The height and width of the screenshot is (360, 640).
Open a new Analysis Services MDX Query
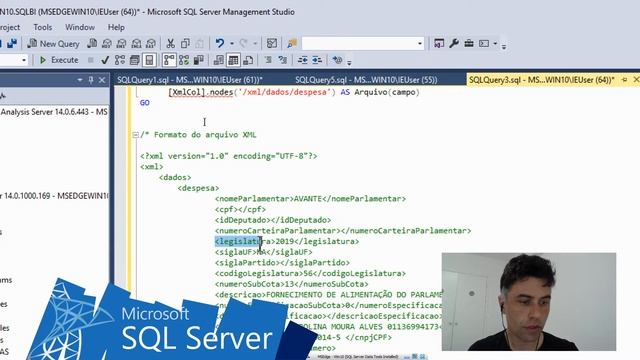[x=107, y=43]
